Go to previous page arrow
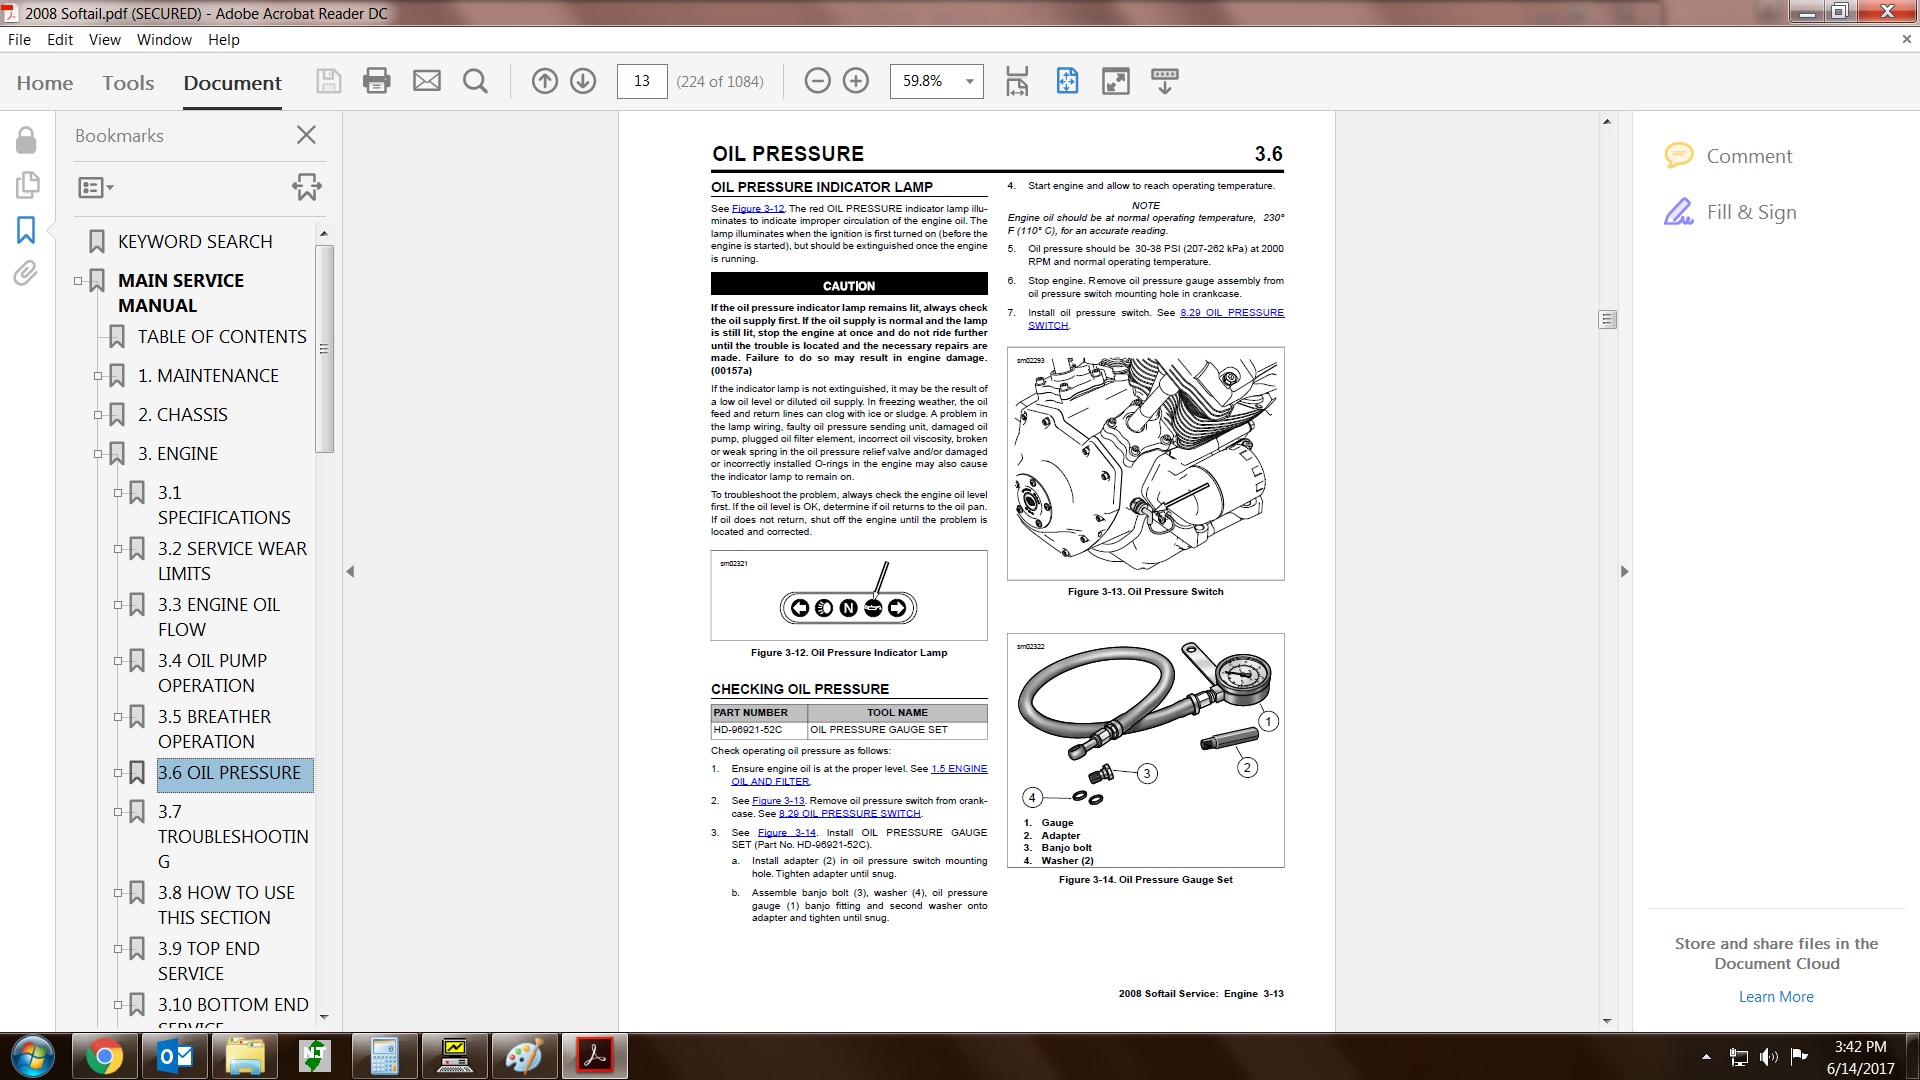Screen dimensions: 1920x1080 (544, 81)
